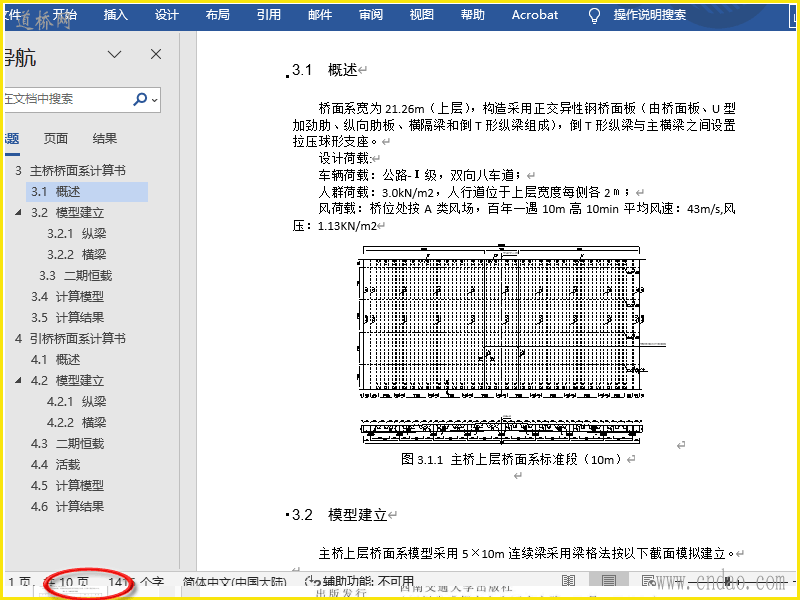Open navigation pane options chevron

tap(114, 54)
